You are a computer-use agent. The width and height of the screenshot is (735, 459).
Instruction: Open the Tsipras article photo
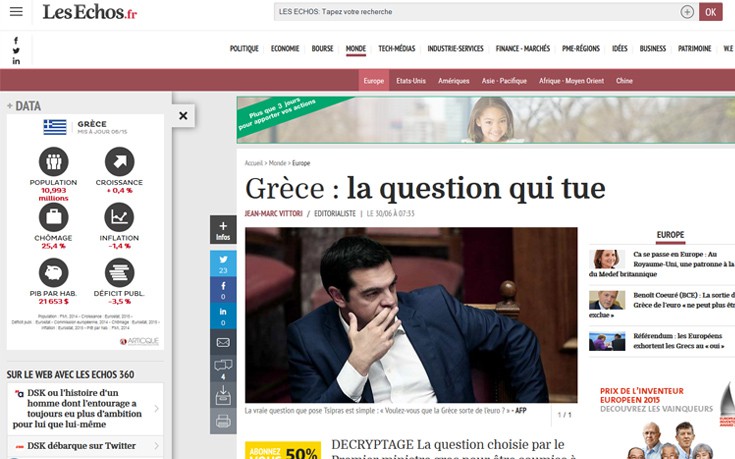click(411, 314)
